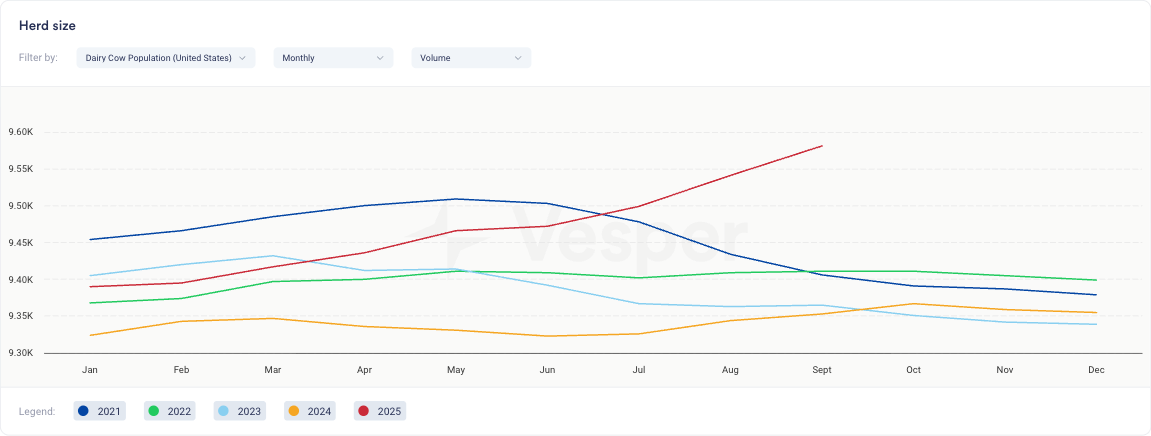Select the Sept x-axis label
Viewport: 1151px width, 436px height.
(821, 370)
